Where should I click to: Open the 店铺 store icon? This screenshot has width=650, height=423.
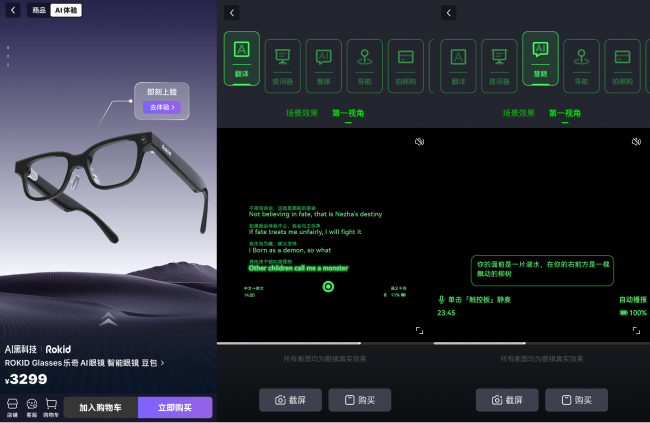12,407
